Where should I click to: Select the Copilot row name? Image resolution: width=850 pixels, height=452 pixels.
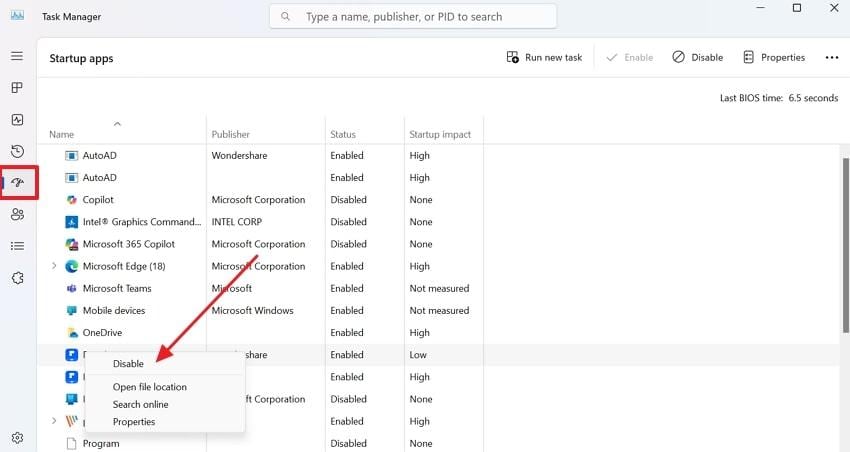click(98, 200)
